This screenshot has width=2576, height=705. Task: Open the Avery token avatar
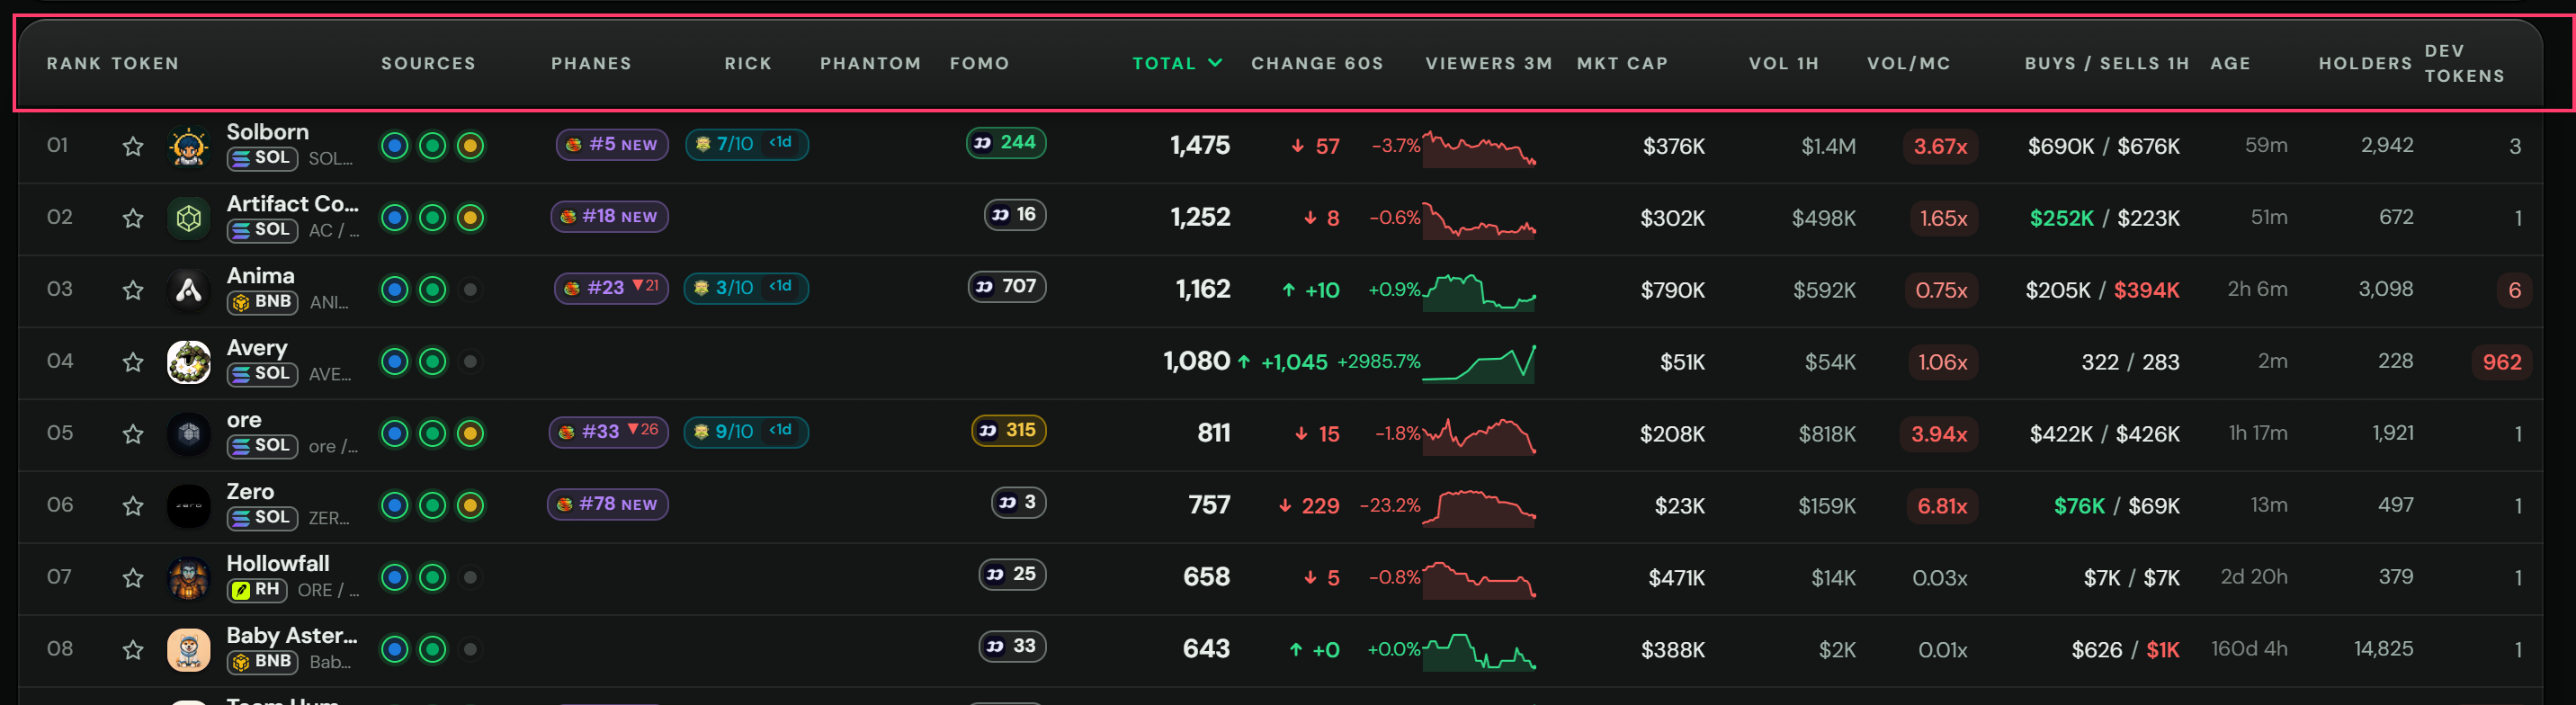pos(189,363)
